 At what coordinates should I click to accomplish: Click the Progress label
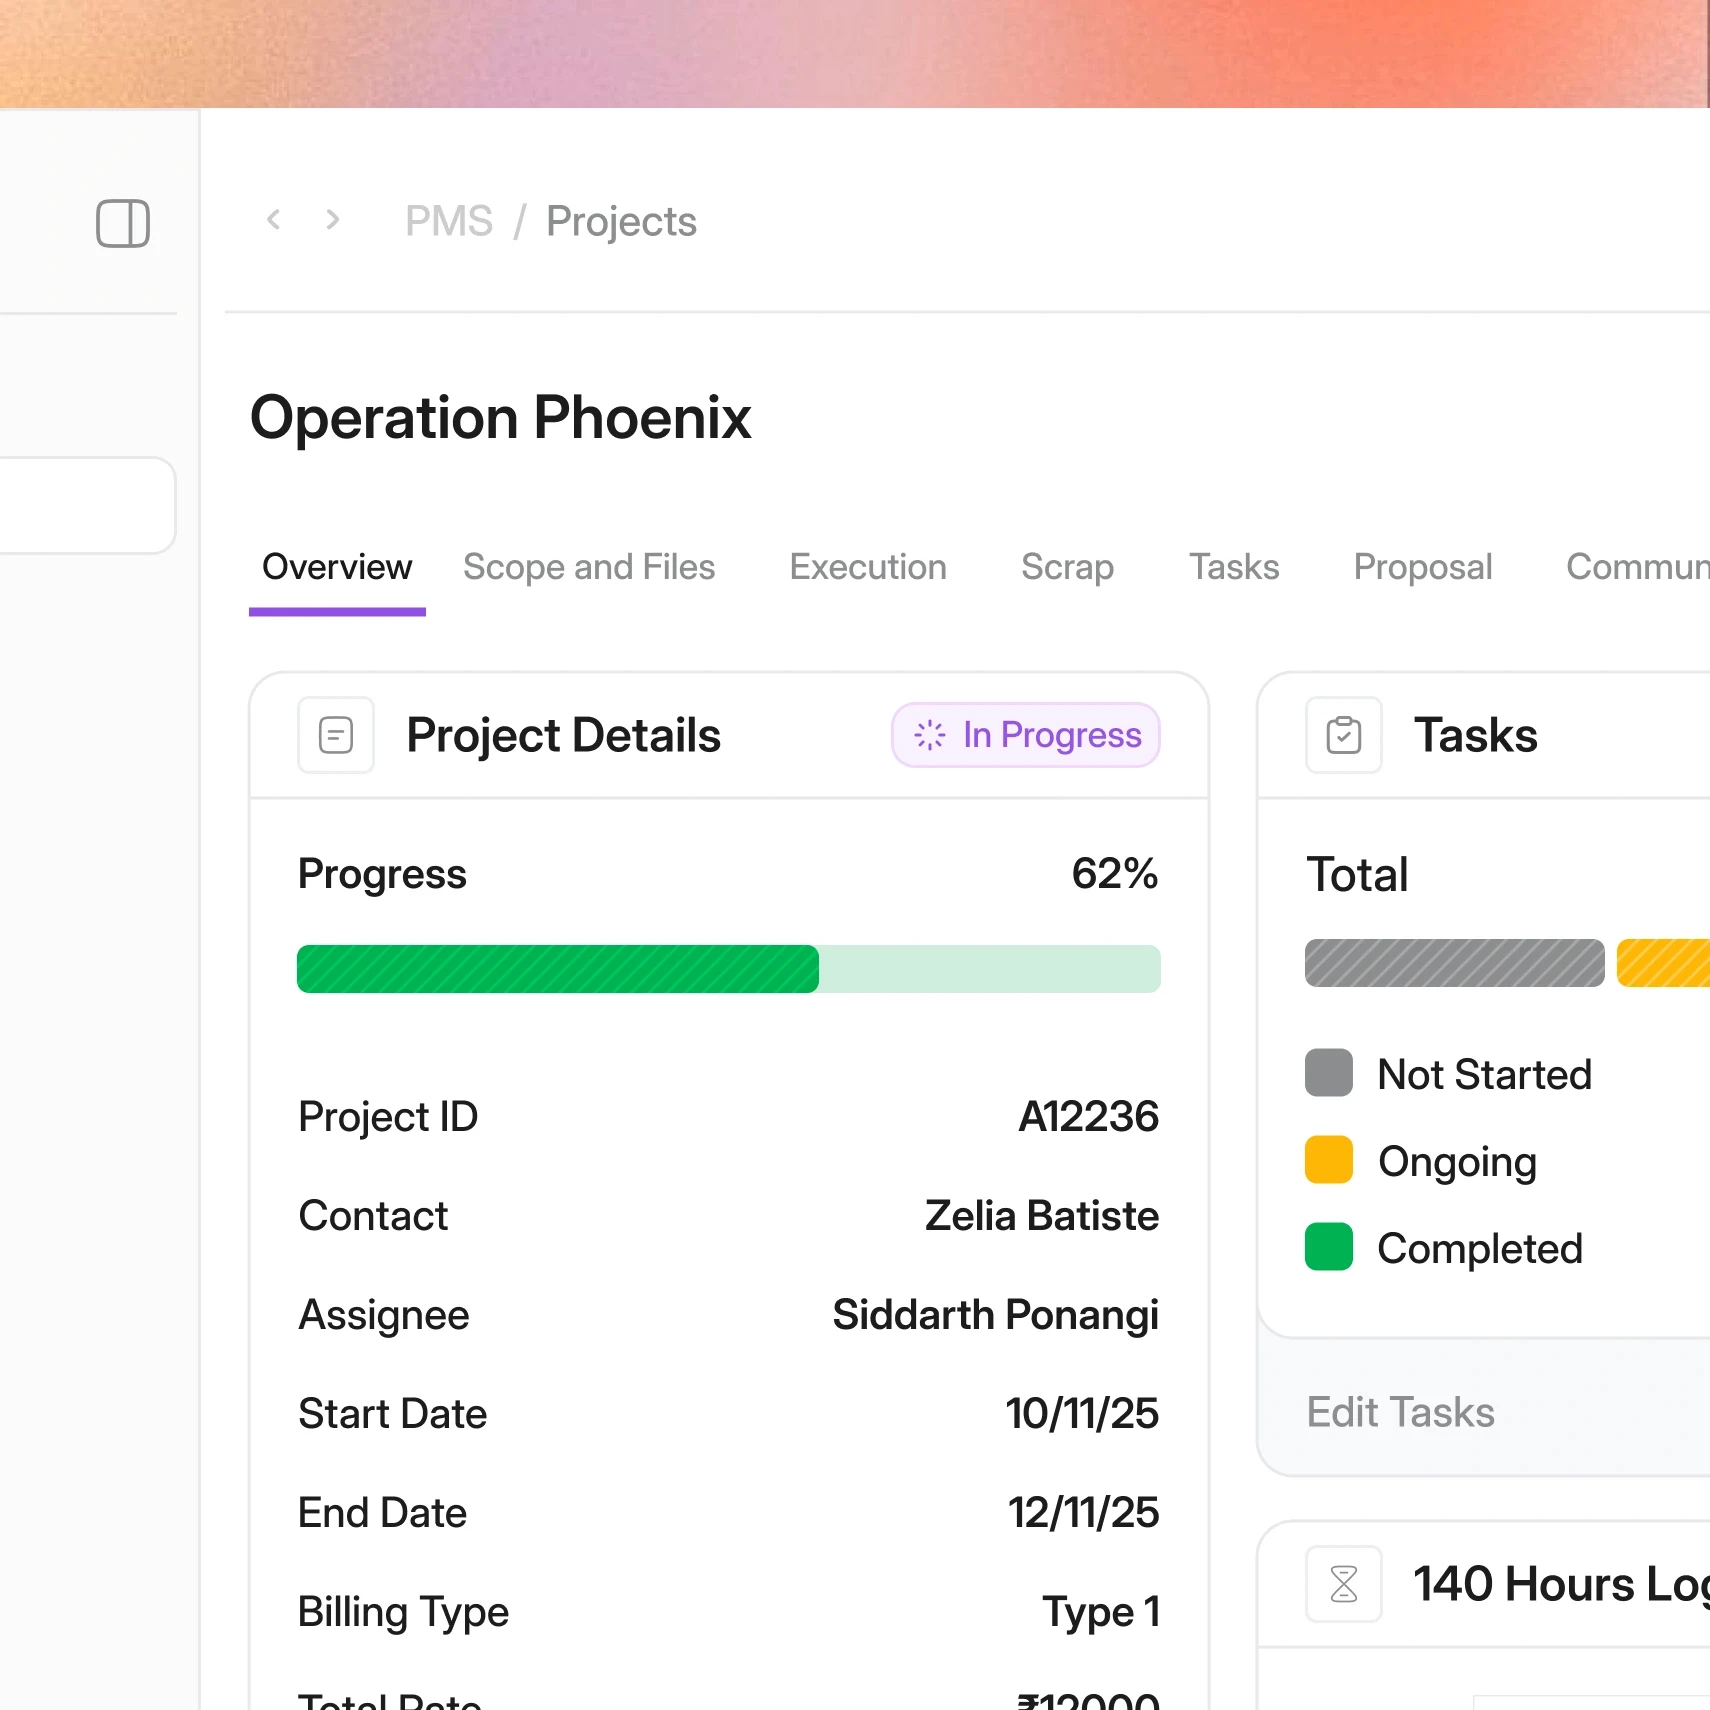pyautogui.click(x=383, y=874)
